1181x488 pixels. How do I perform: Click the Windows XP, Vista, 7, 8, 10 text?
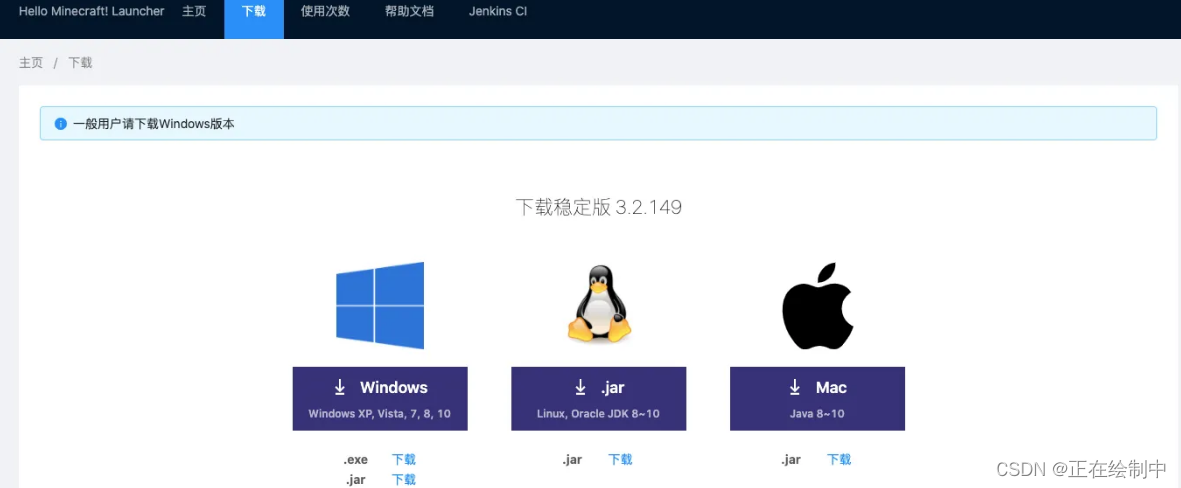380,414
